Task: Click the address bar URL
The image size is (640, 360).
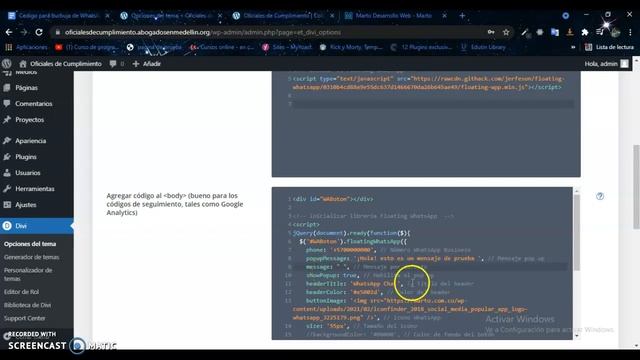Action: pos(202,32)
